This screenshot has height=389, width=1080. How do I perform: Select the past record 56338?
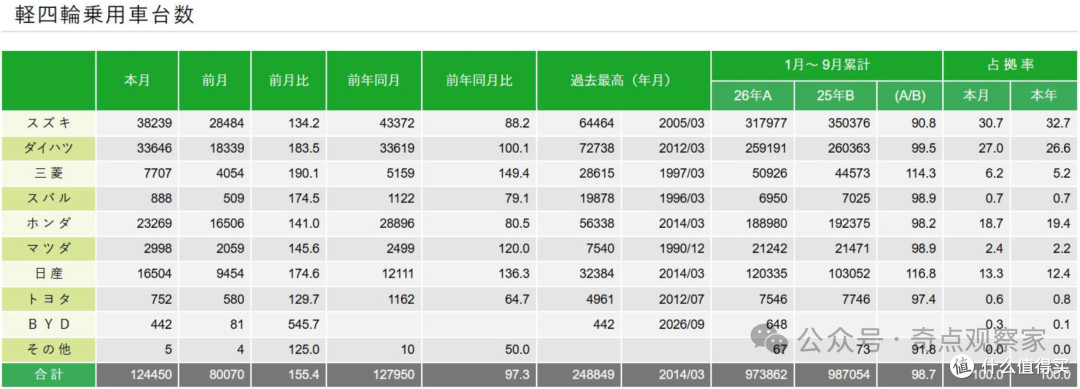pos(597,224)
